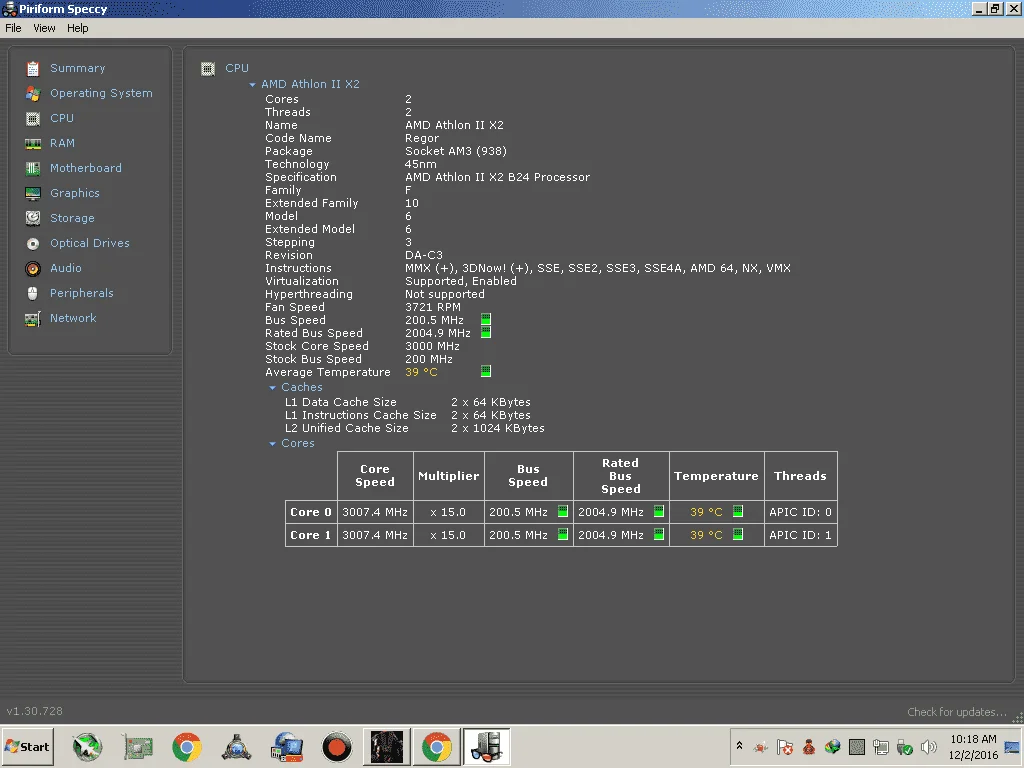Click the APIC ID: 0 cell

800,512
